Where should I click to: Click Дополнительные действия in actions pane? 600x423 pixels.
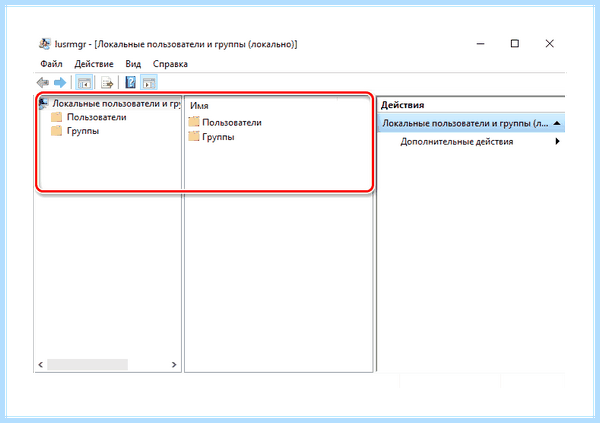[x=457, y=142]
